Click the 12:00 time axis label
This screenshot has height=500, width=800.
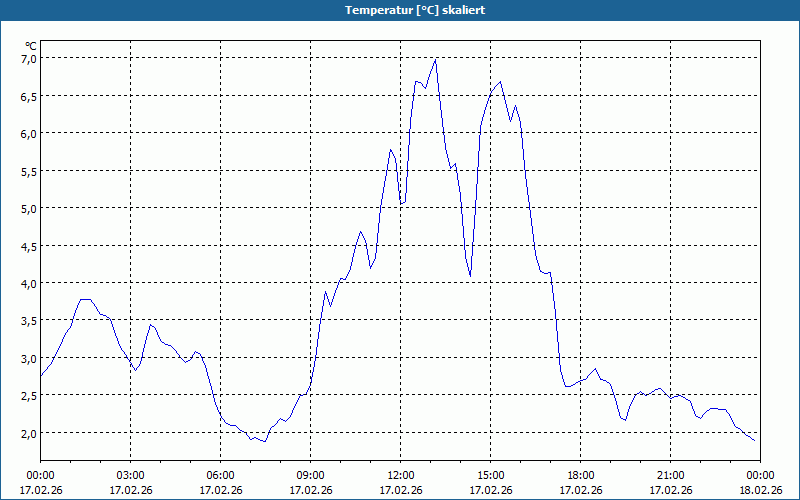401,476
